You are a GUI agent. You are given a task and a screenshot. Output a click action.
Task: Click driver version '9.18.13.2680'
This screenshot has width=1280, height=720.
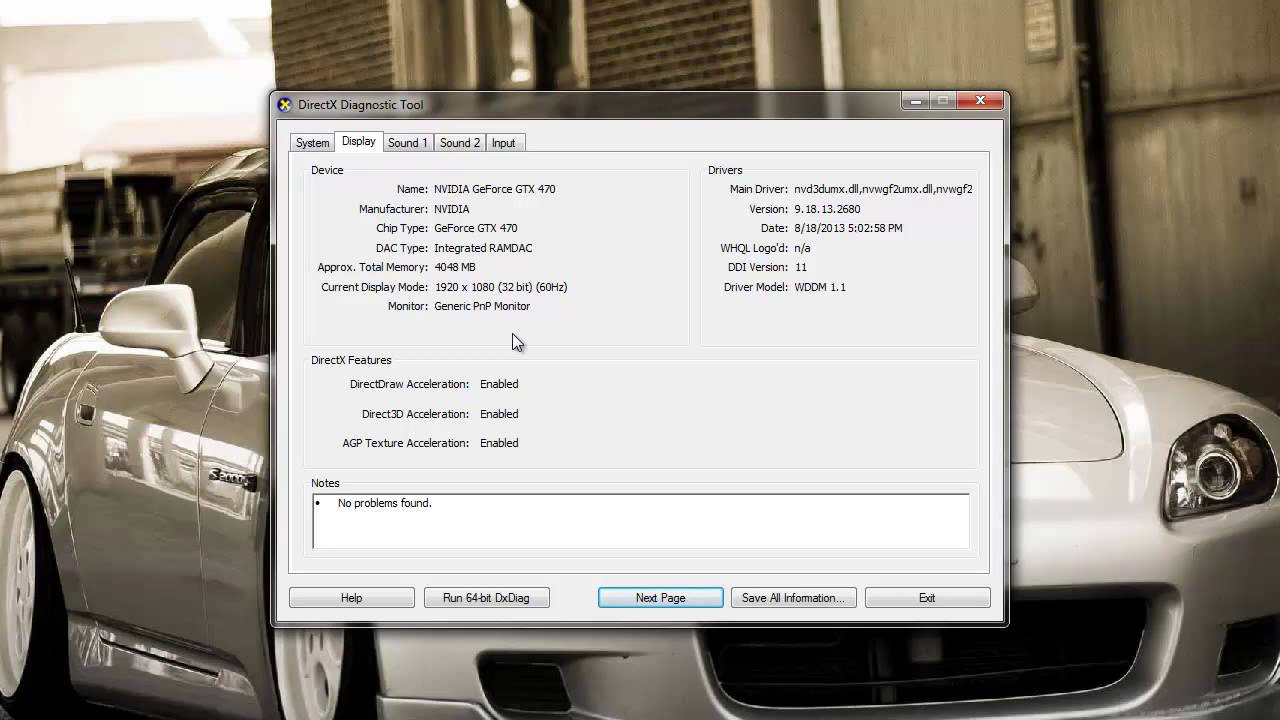(x=826, y=209)
